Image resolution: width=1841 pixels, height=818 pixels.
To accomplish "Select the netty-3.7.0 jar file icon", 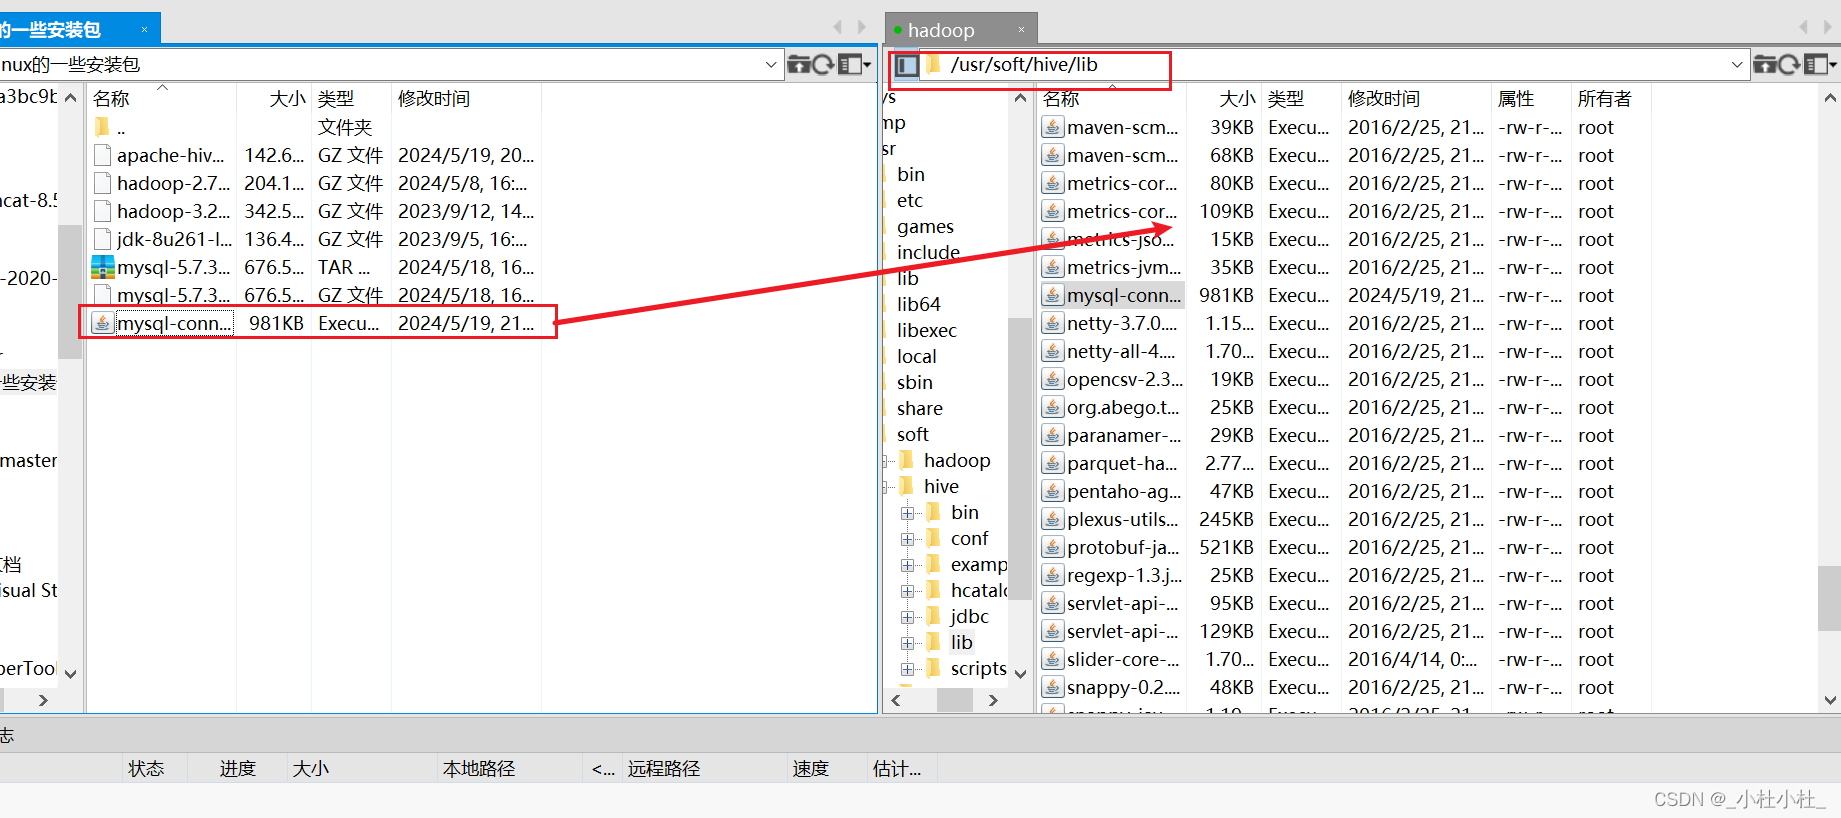I will (x=1052, y=323).
